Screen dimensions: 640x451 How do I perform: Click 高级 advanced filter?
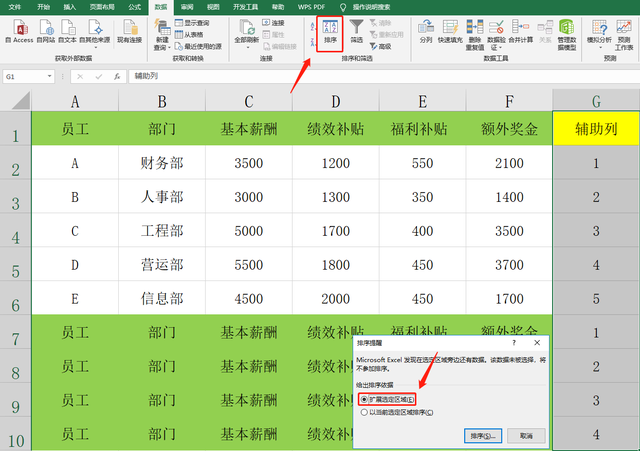click(x=380, y=47)
